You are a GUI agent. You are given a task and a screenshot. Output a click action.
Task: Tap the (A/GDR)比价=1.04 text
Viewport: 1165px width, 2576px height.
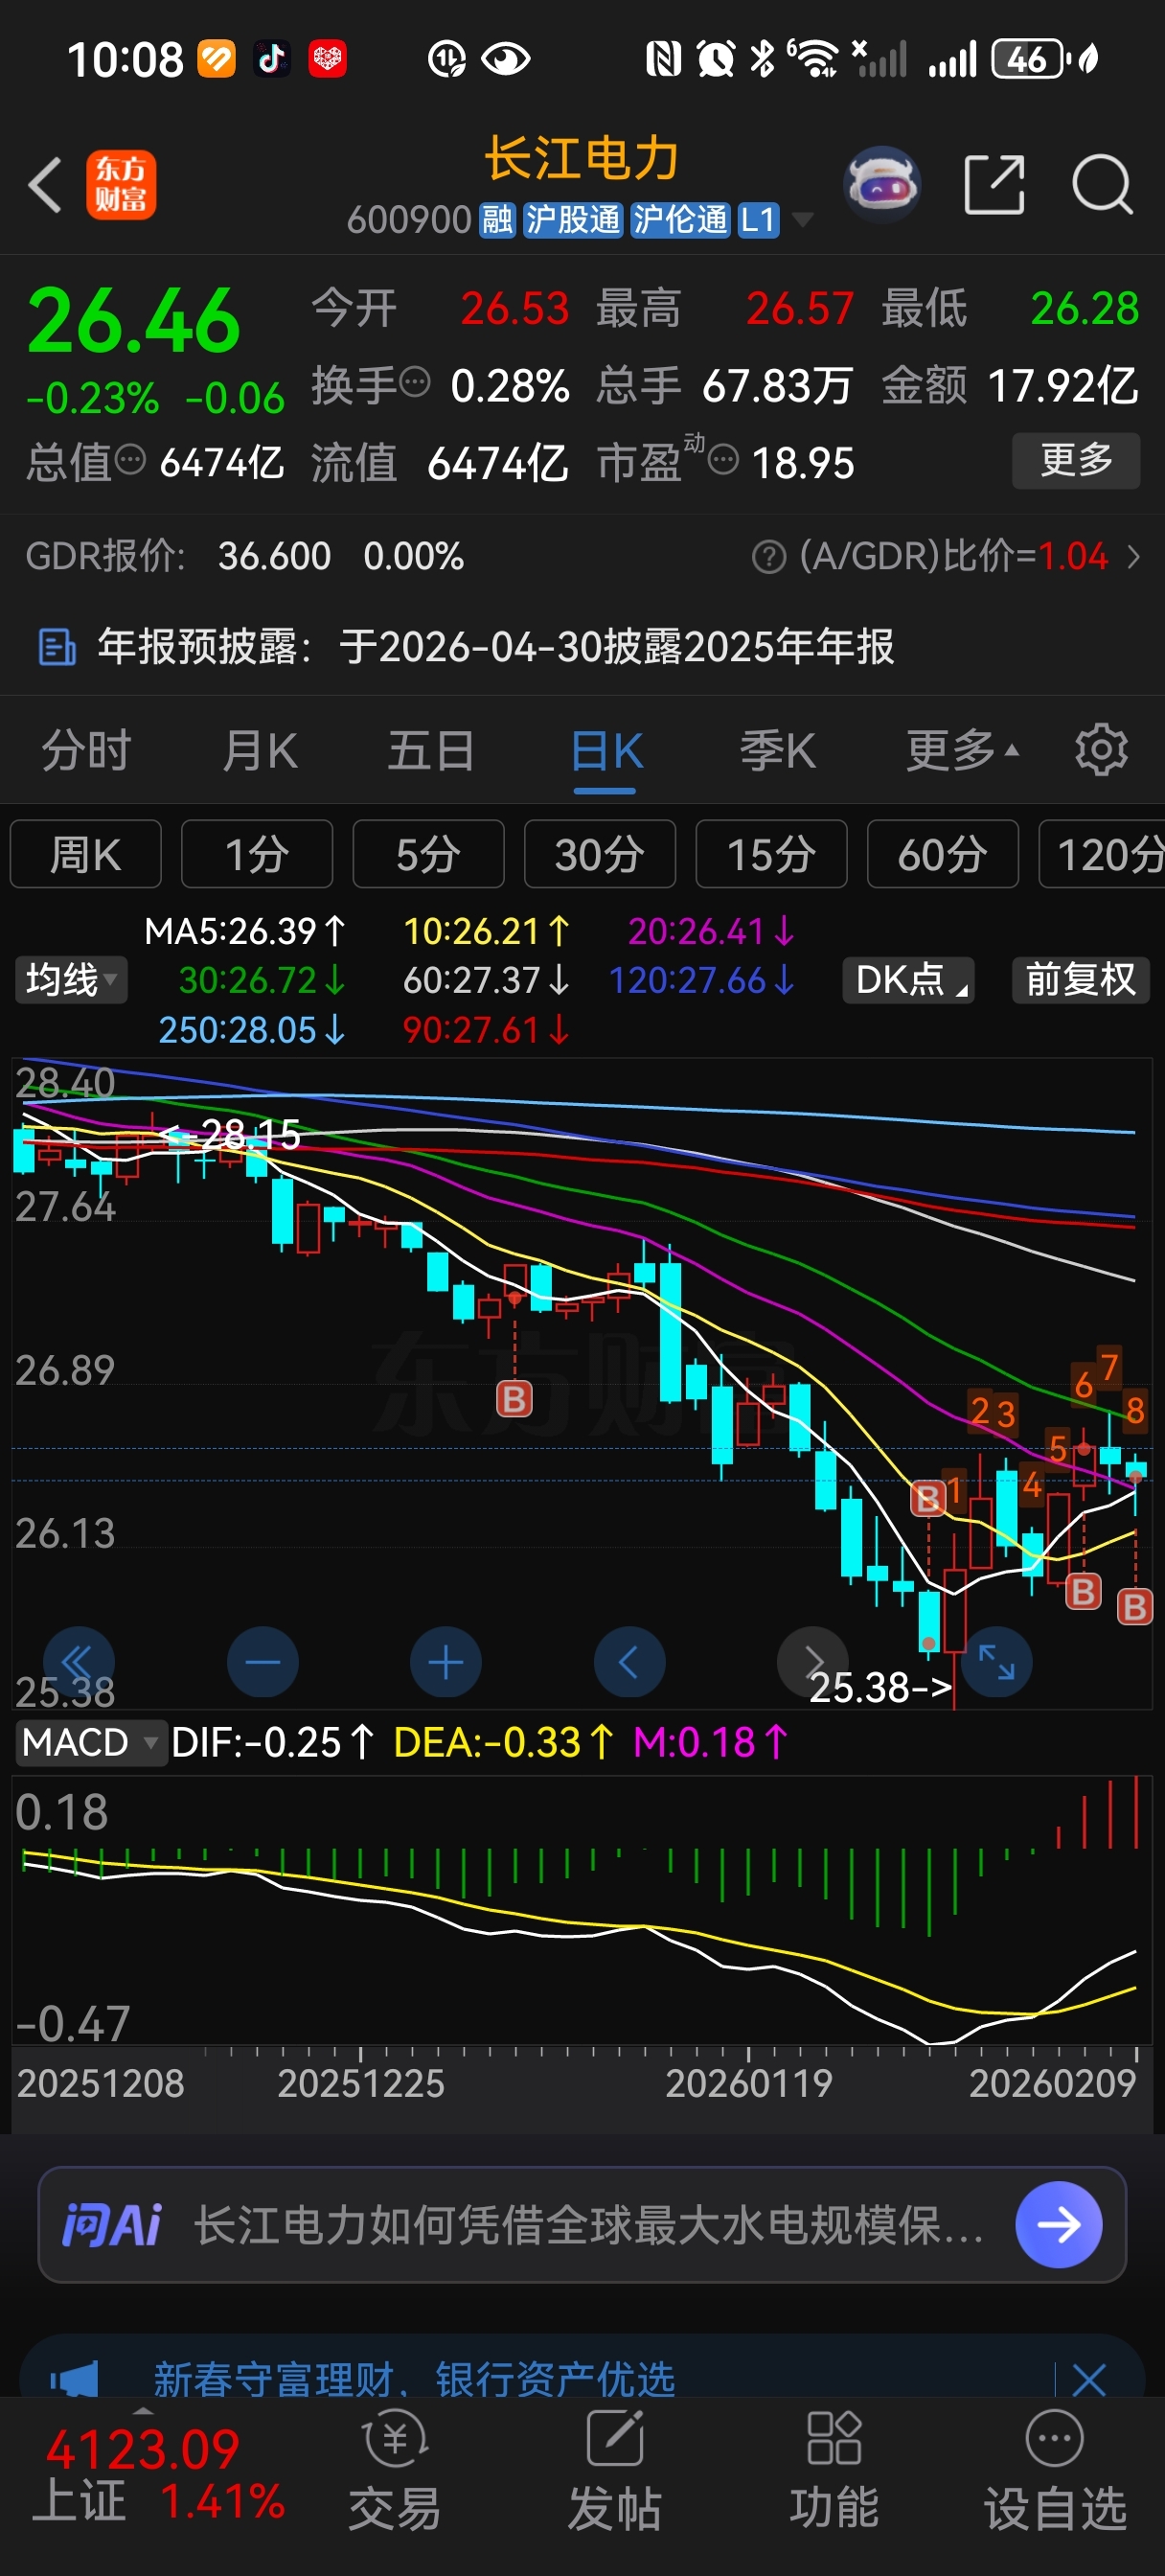tap(953, 556)
